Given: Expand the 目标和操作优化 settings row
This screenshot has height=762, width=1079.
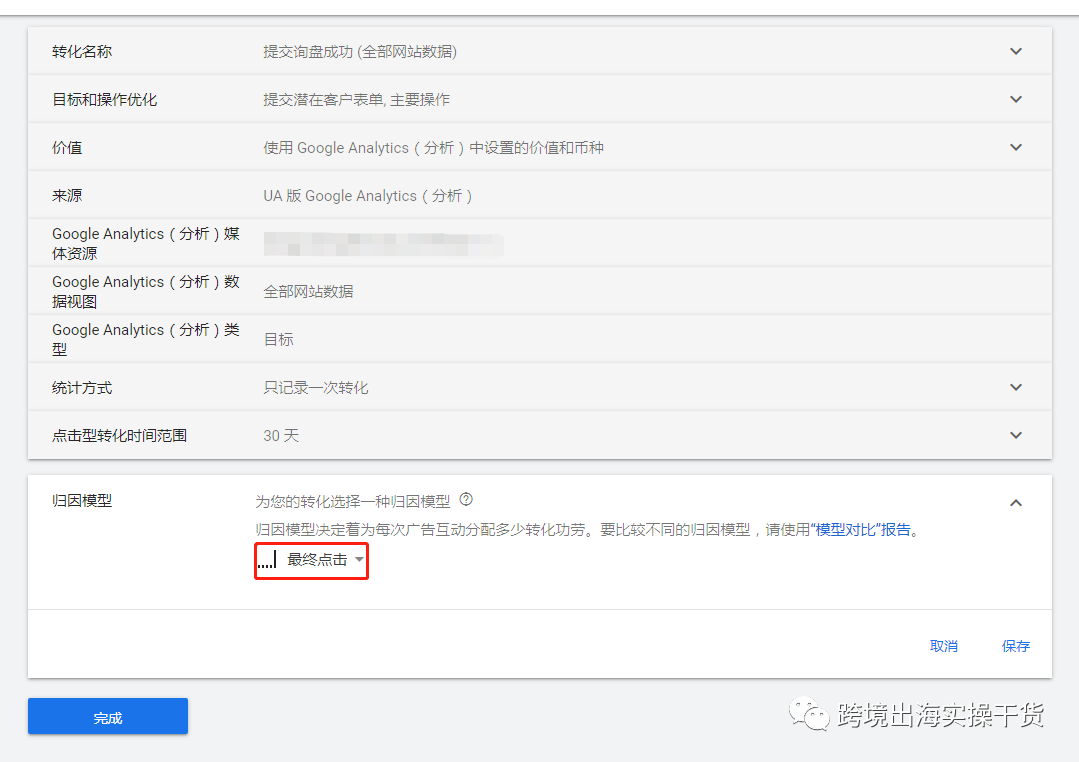Looking at the screenshot, I should click(x=1016, y=99).
